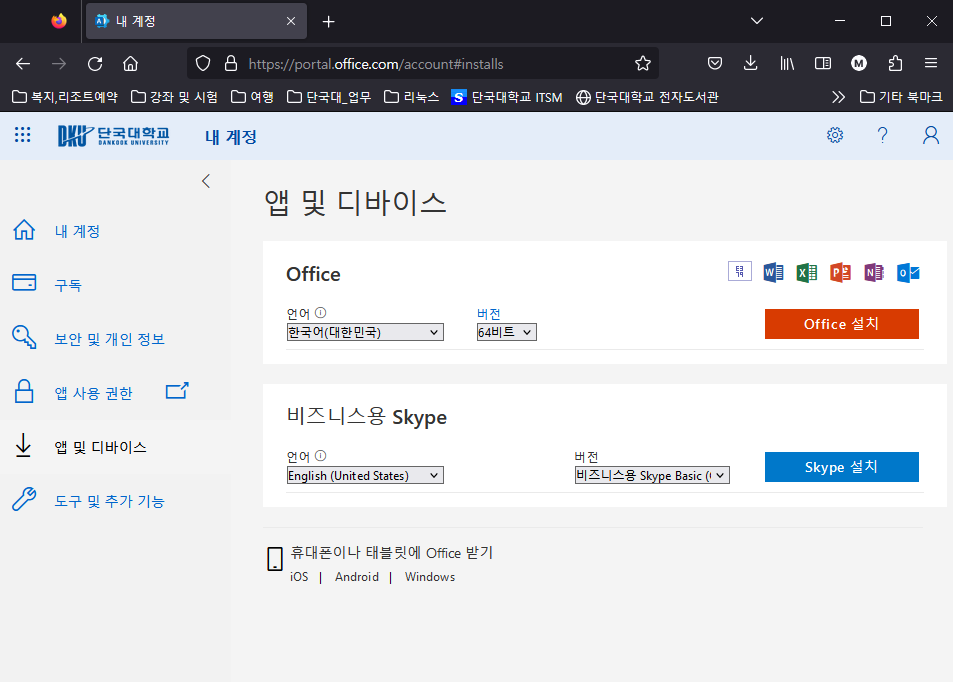The image size is (953, 682).
Task: Click the card icon beside 구독
Action: point(24,283)
